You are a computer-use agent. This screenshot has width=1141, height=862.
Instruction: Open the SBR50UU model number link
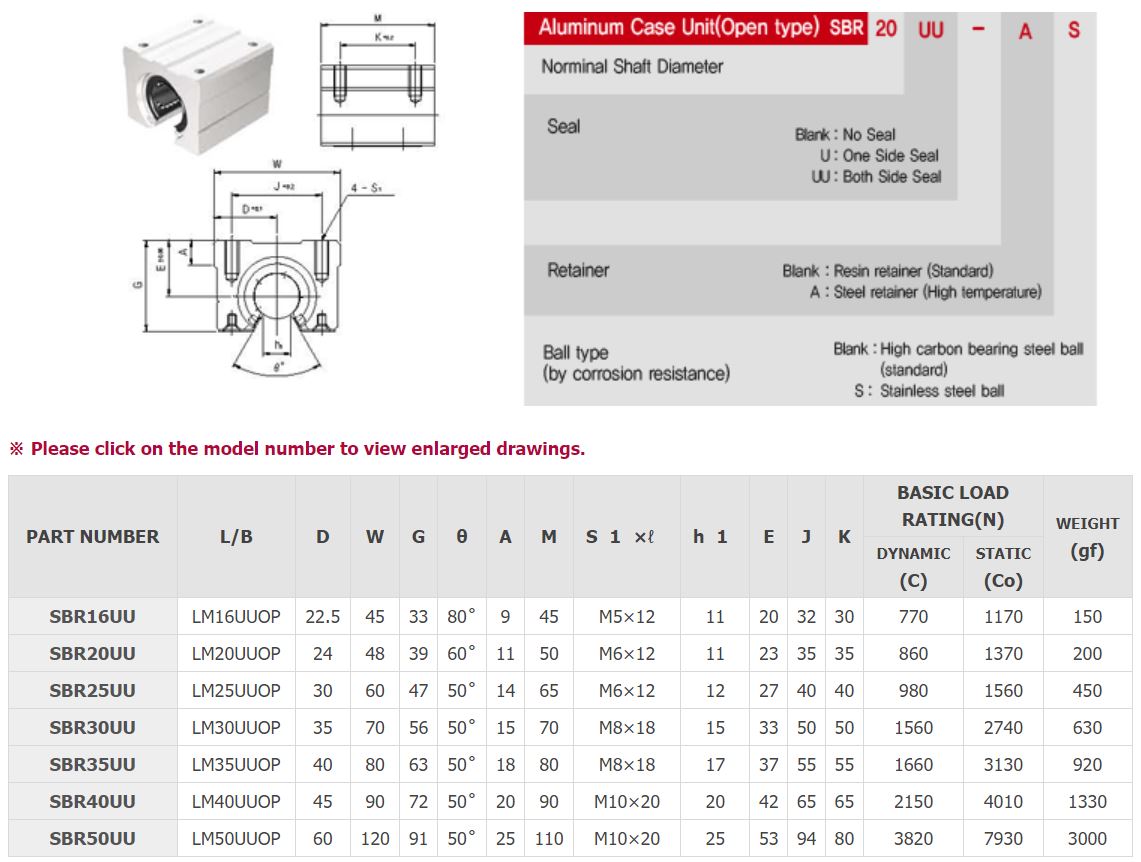click(92, 839)
